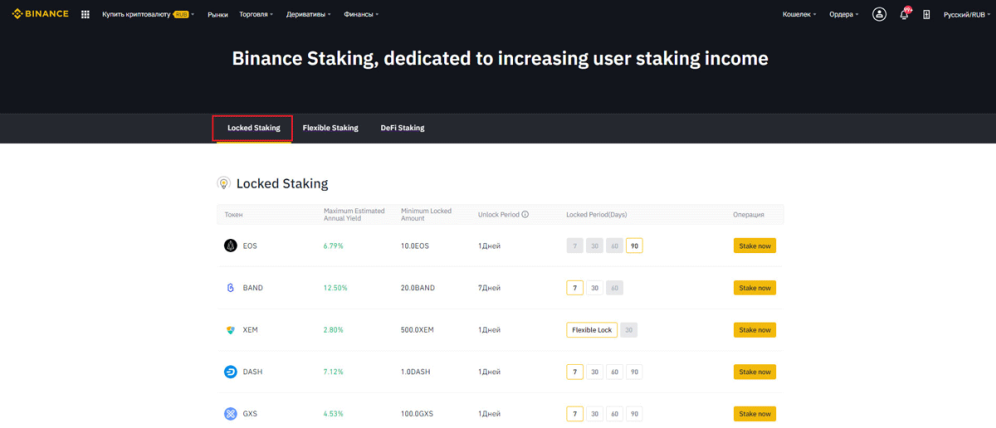Expand the Кошелек dropdown menu
Image resolution: width=996 pixels, height=428 pixels.
click(x=799, y=14)
